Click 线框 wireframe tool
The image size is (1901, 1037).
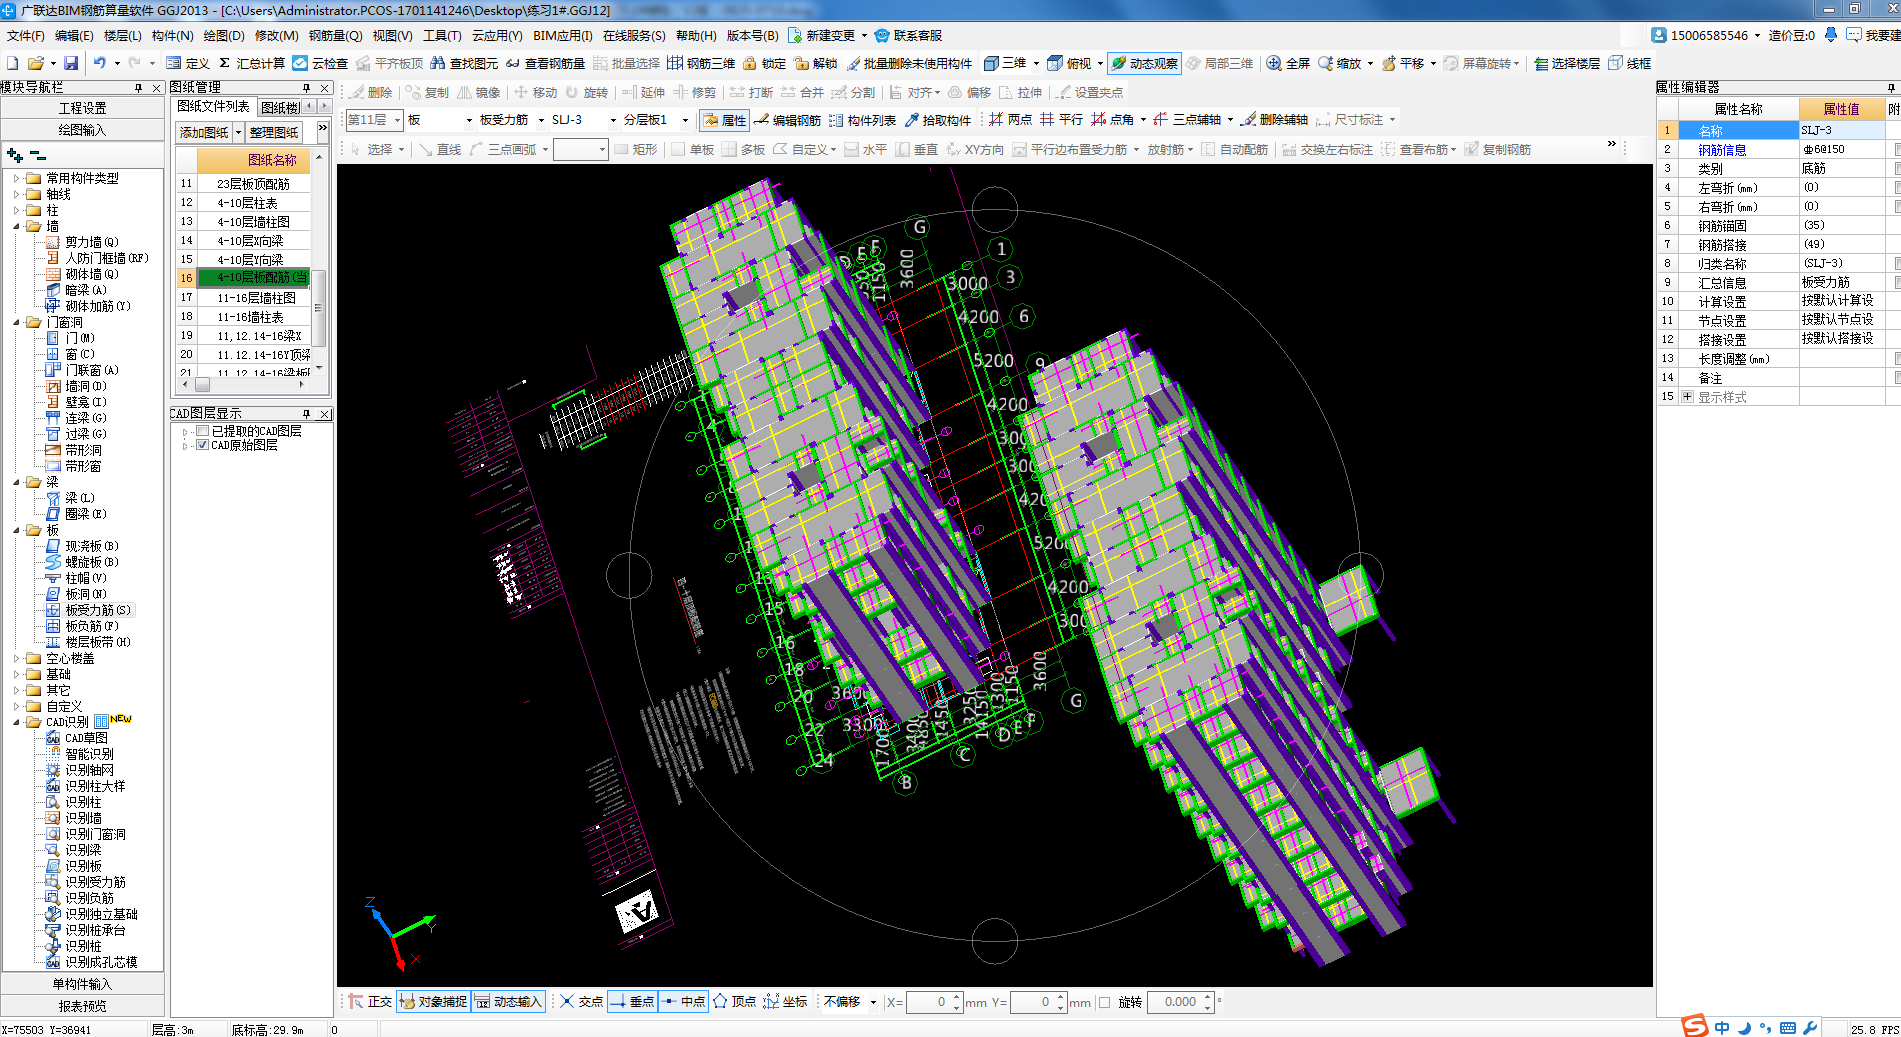pos(1629,63)
